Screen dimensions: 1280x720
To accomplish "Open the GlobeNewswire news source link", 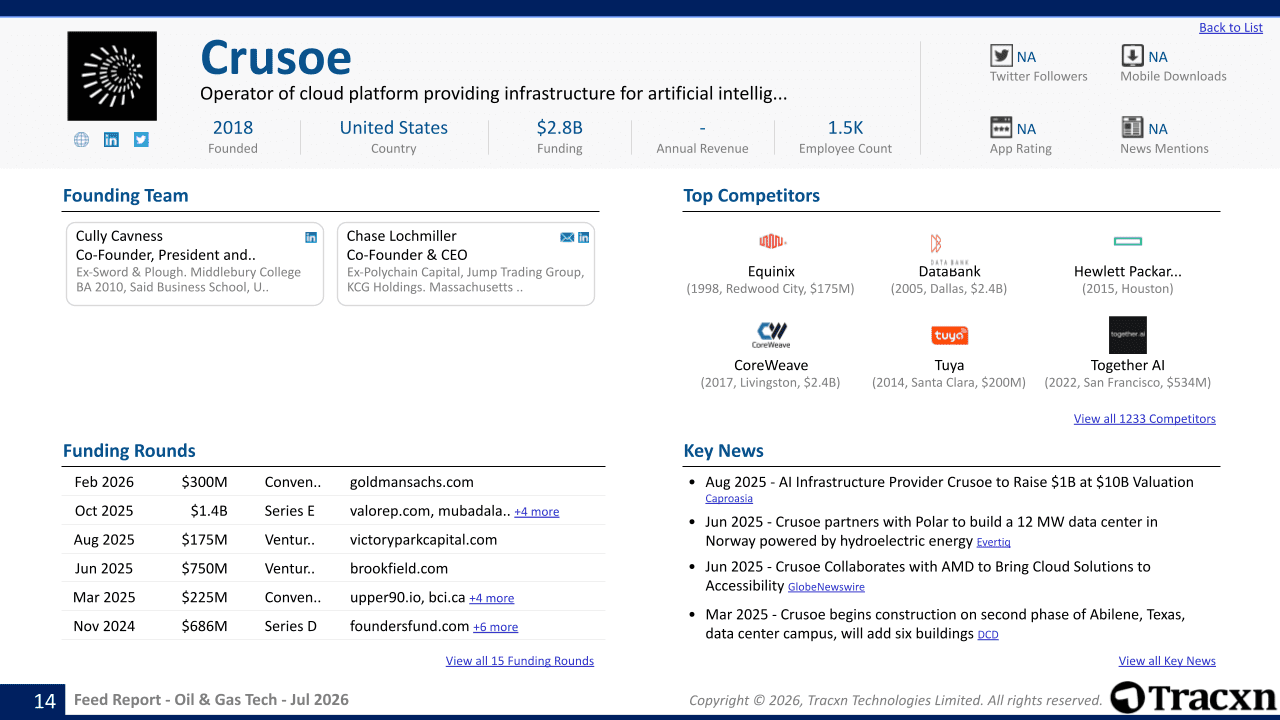I will [x=826, y=587].
